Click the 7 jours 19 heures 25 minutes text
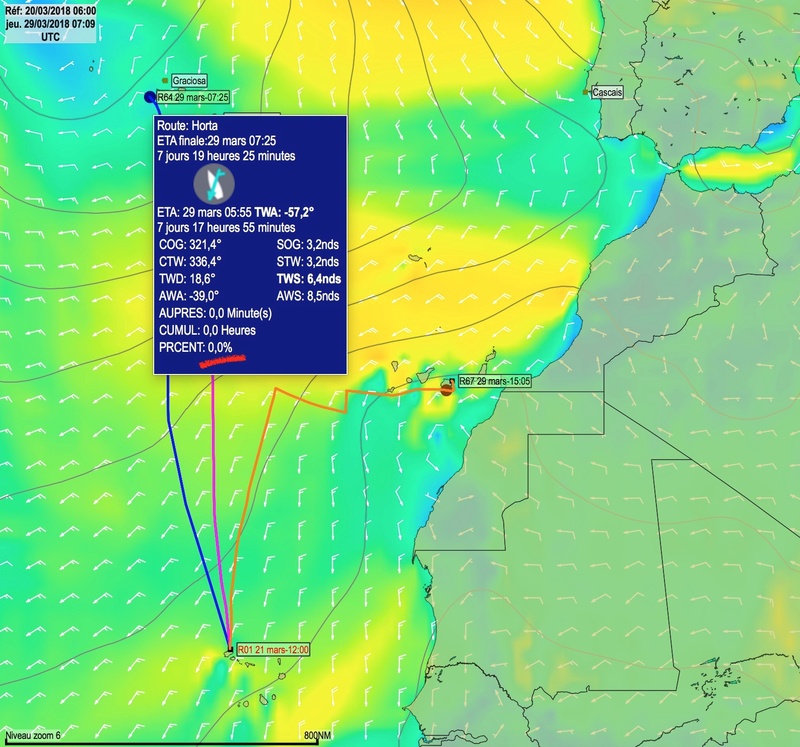Screen dimensions: 800x747 pos(226,156)
